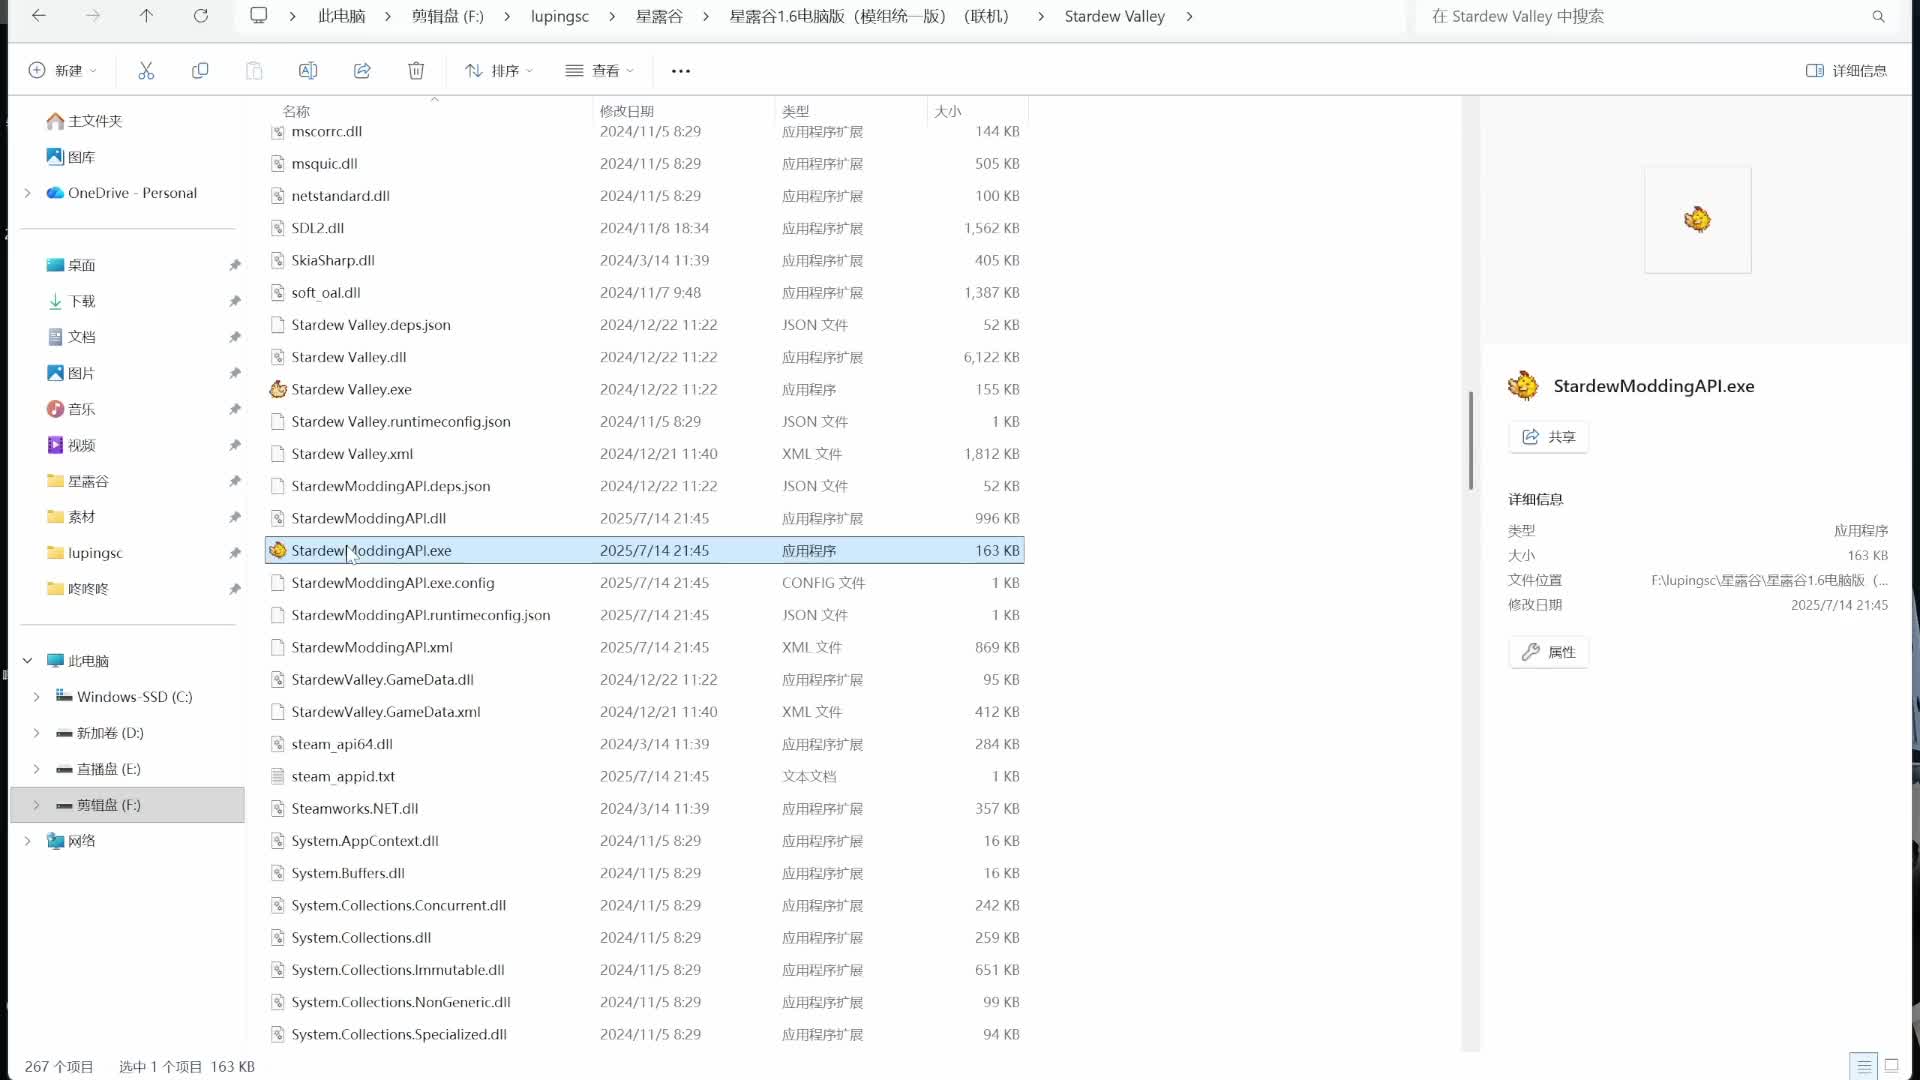Screen dimensions: 1920x1080
Task: Open the see-more (...) toolbar menu
Action: [x=681, y=70]
